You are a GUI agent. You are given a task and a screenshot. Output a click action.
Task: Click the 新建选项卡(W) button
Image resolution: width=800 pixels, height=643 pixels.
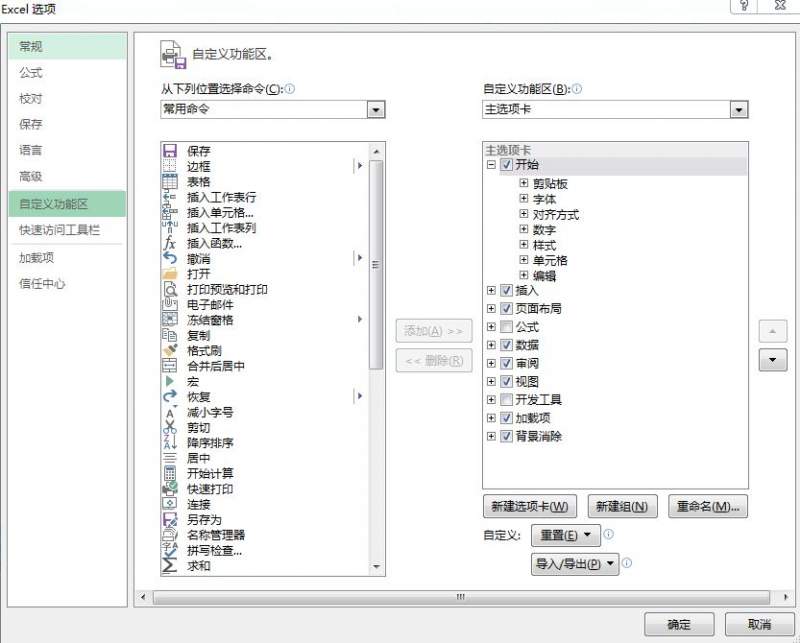(x=530, y=506)
